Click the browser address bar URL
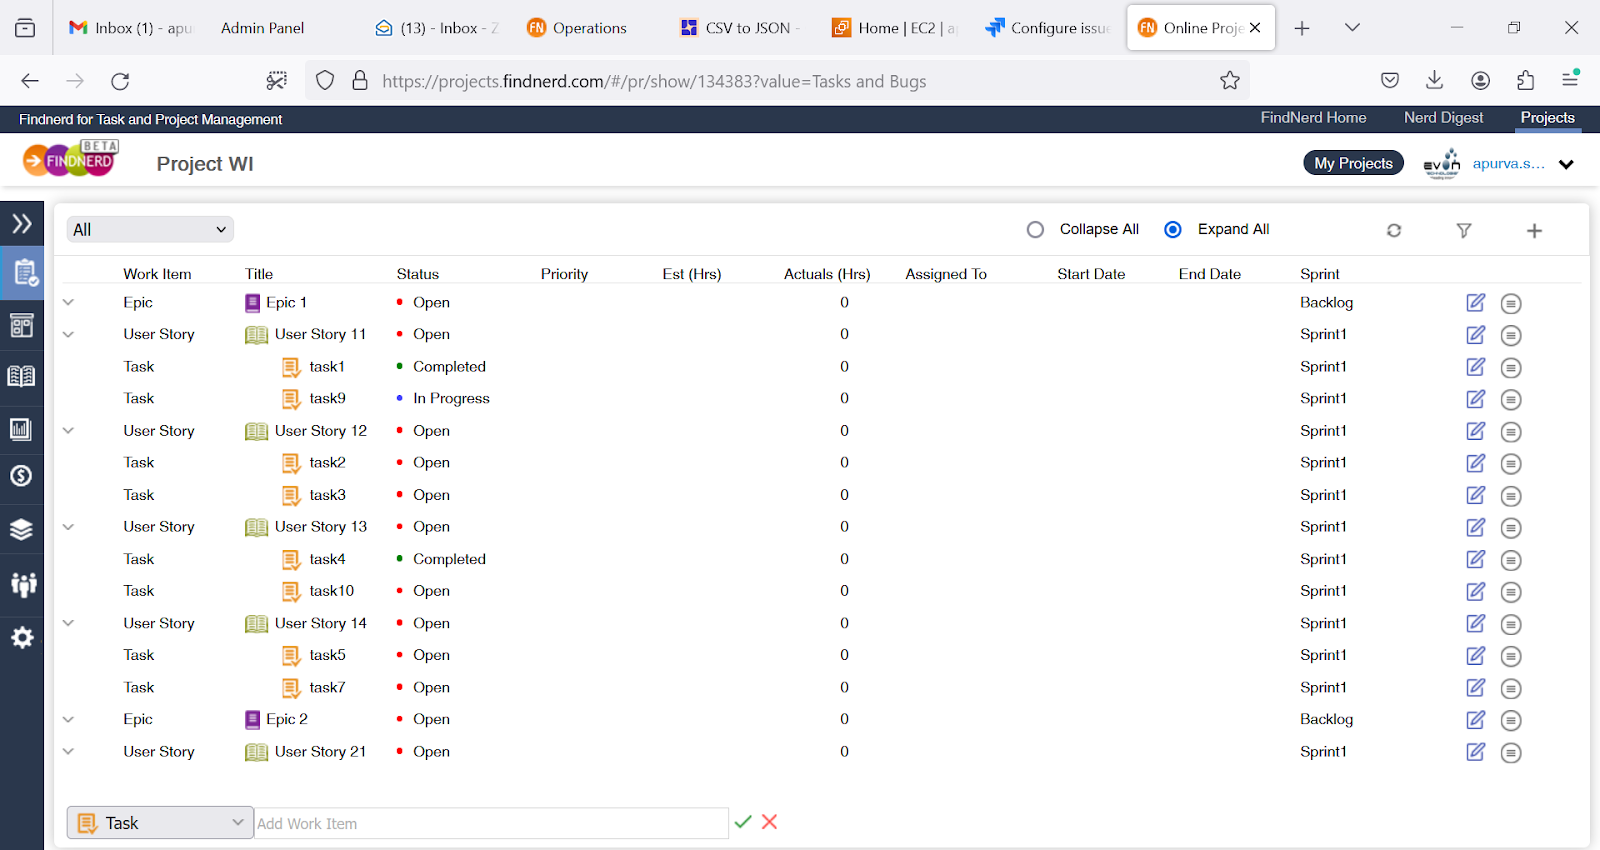Image resolution: width=1600 pixels, height=850 pixels. point(654,81)
